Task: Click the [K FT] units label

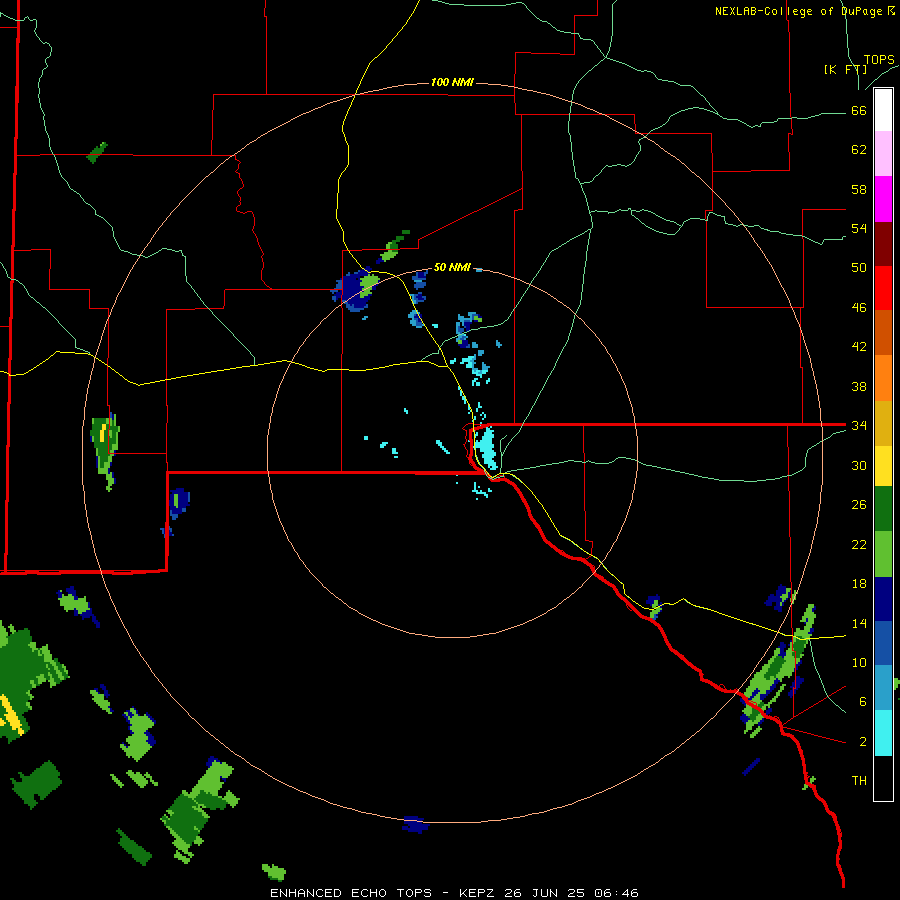Action: coord(845,69)
